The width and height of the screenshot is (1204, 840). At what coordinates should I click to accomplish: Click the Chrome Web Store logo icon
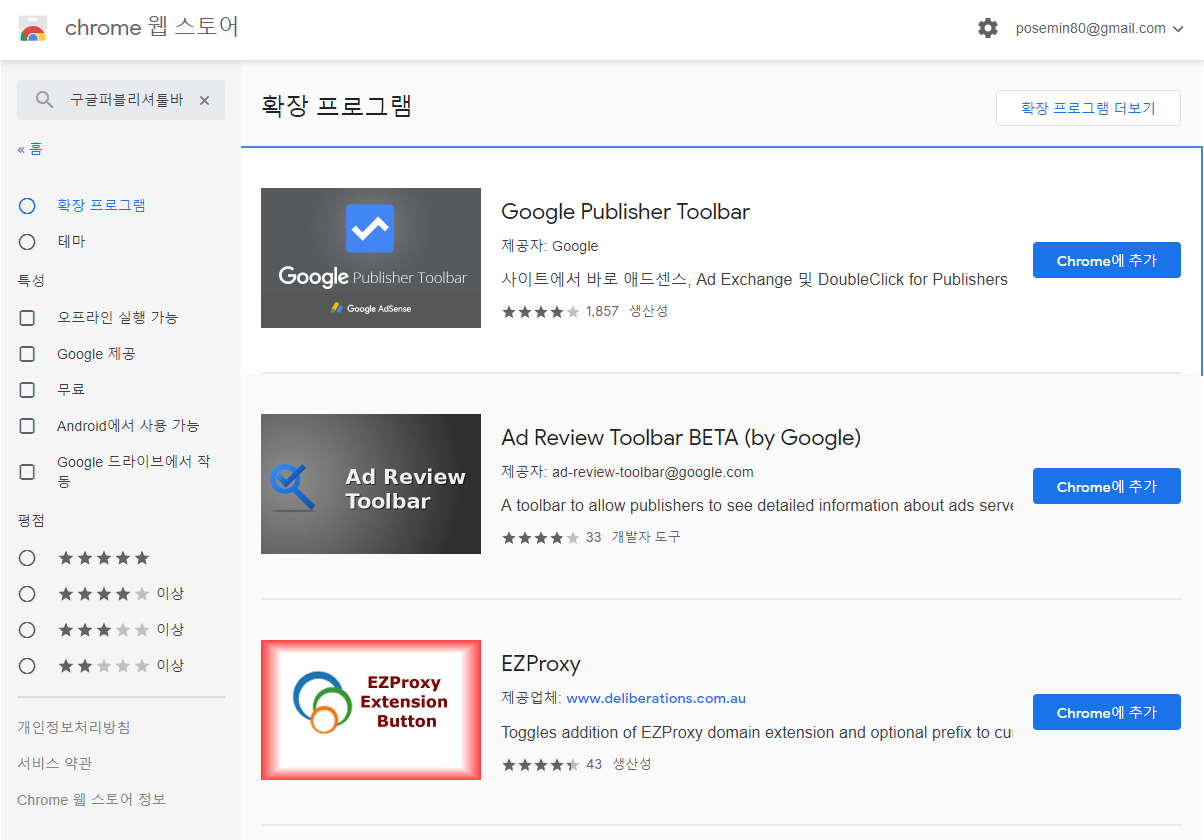33,28
